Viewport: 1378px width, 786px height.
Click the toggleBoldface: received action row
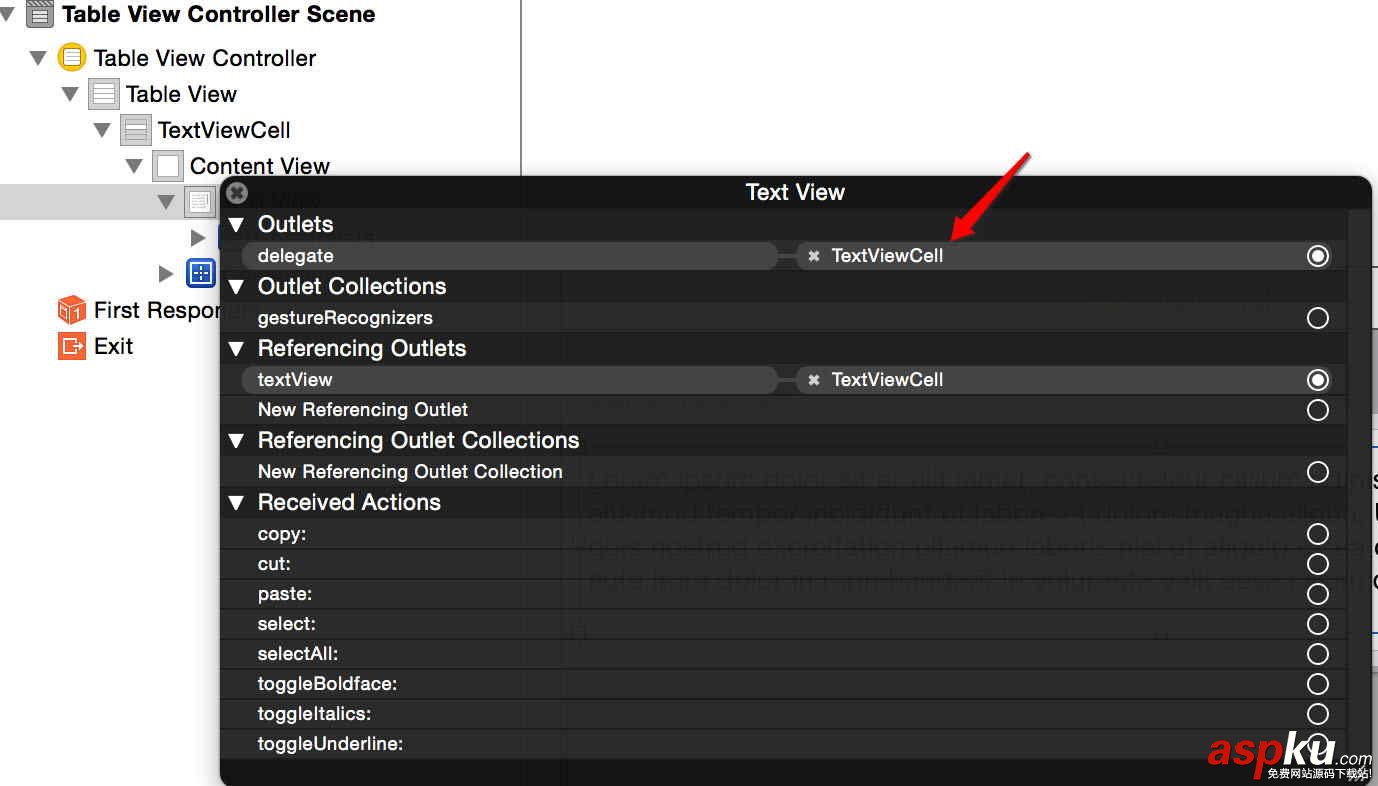pyautogui.click(x=327, y=684)
